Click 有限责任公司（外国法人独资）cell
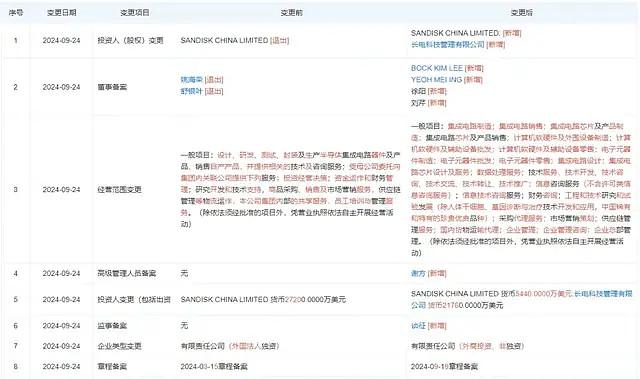This screenshot has width=640, height=379. 231,346
